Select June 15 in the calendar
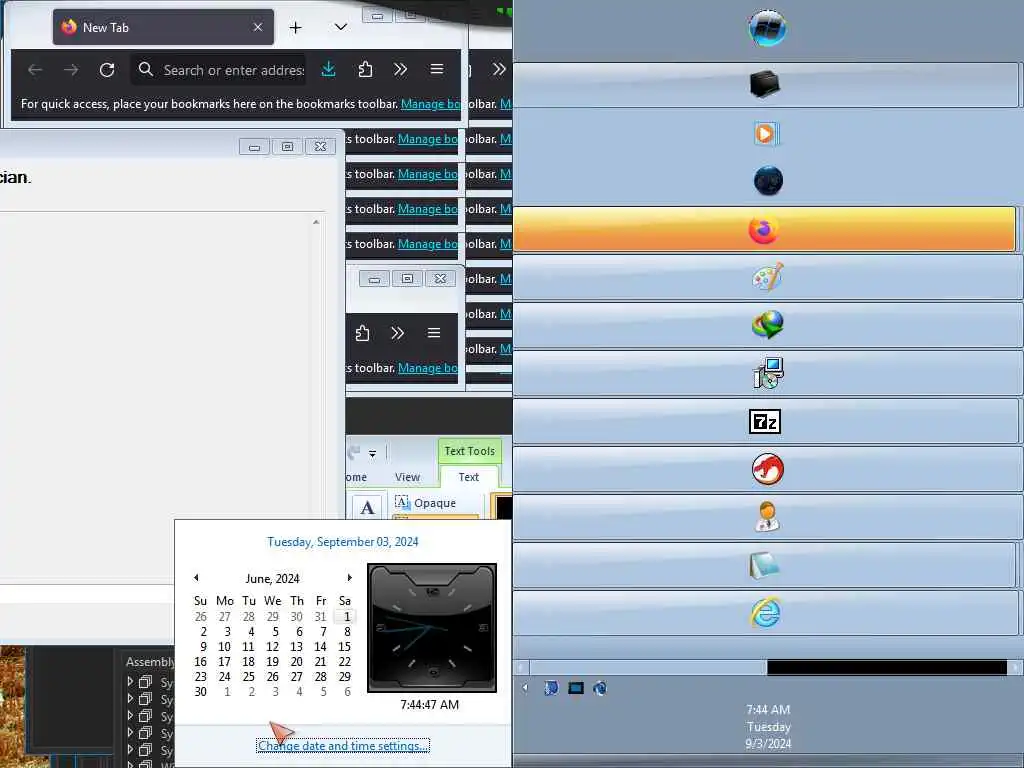The height and width of the screenshot is (768, 1024). pyautogui.click(x=344, y=647)
